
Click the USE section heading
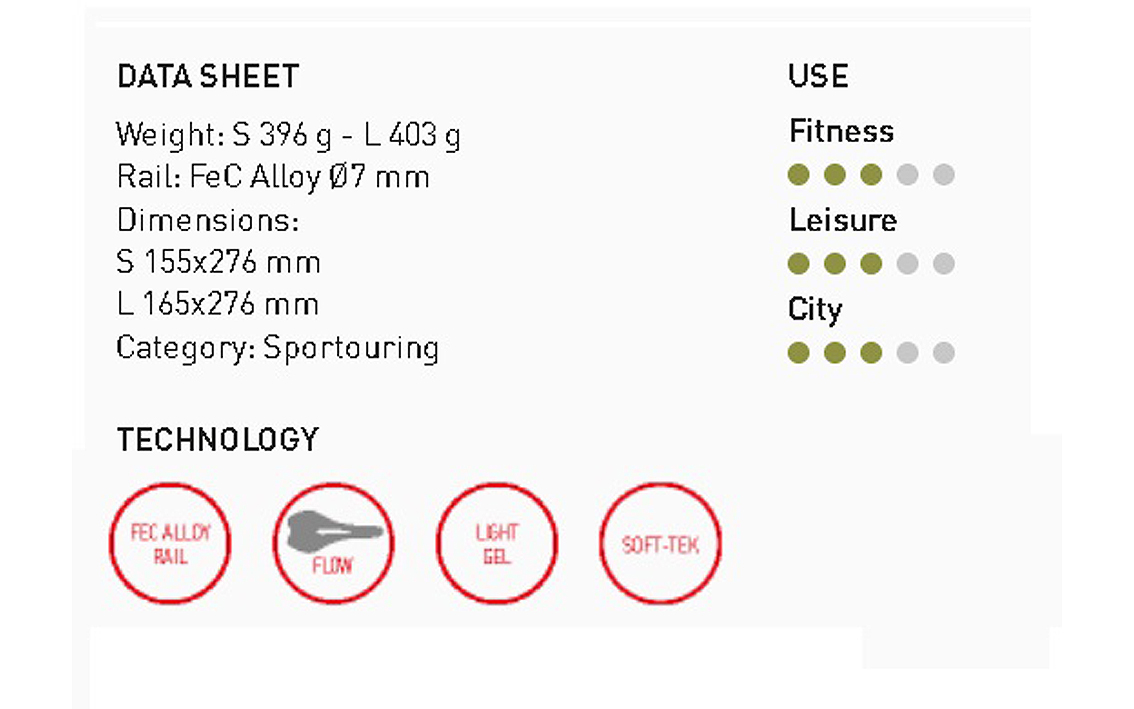pos(818,77)
